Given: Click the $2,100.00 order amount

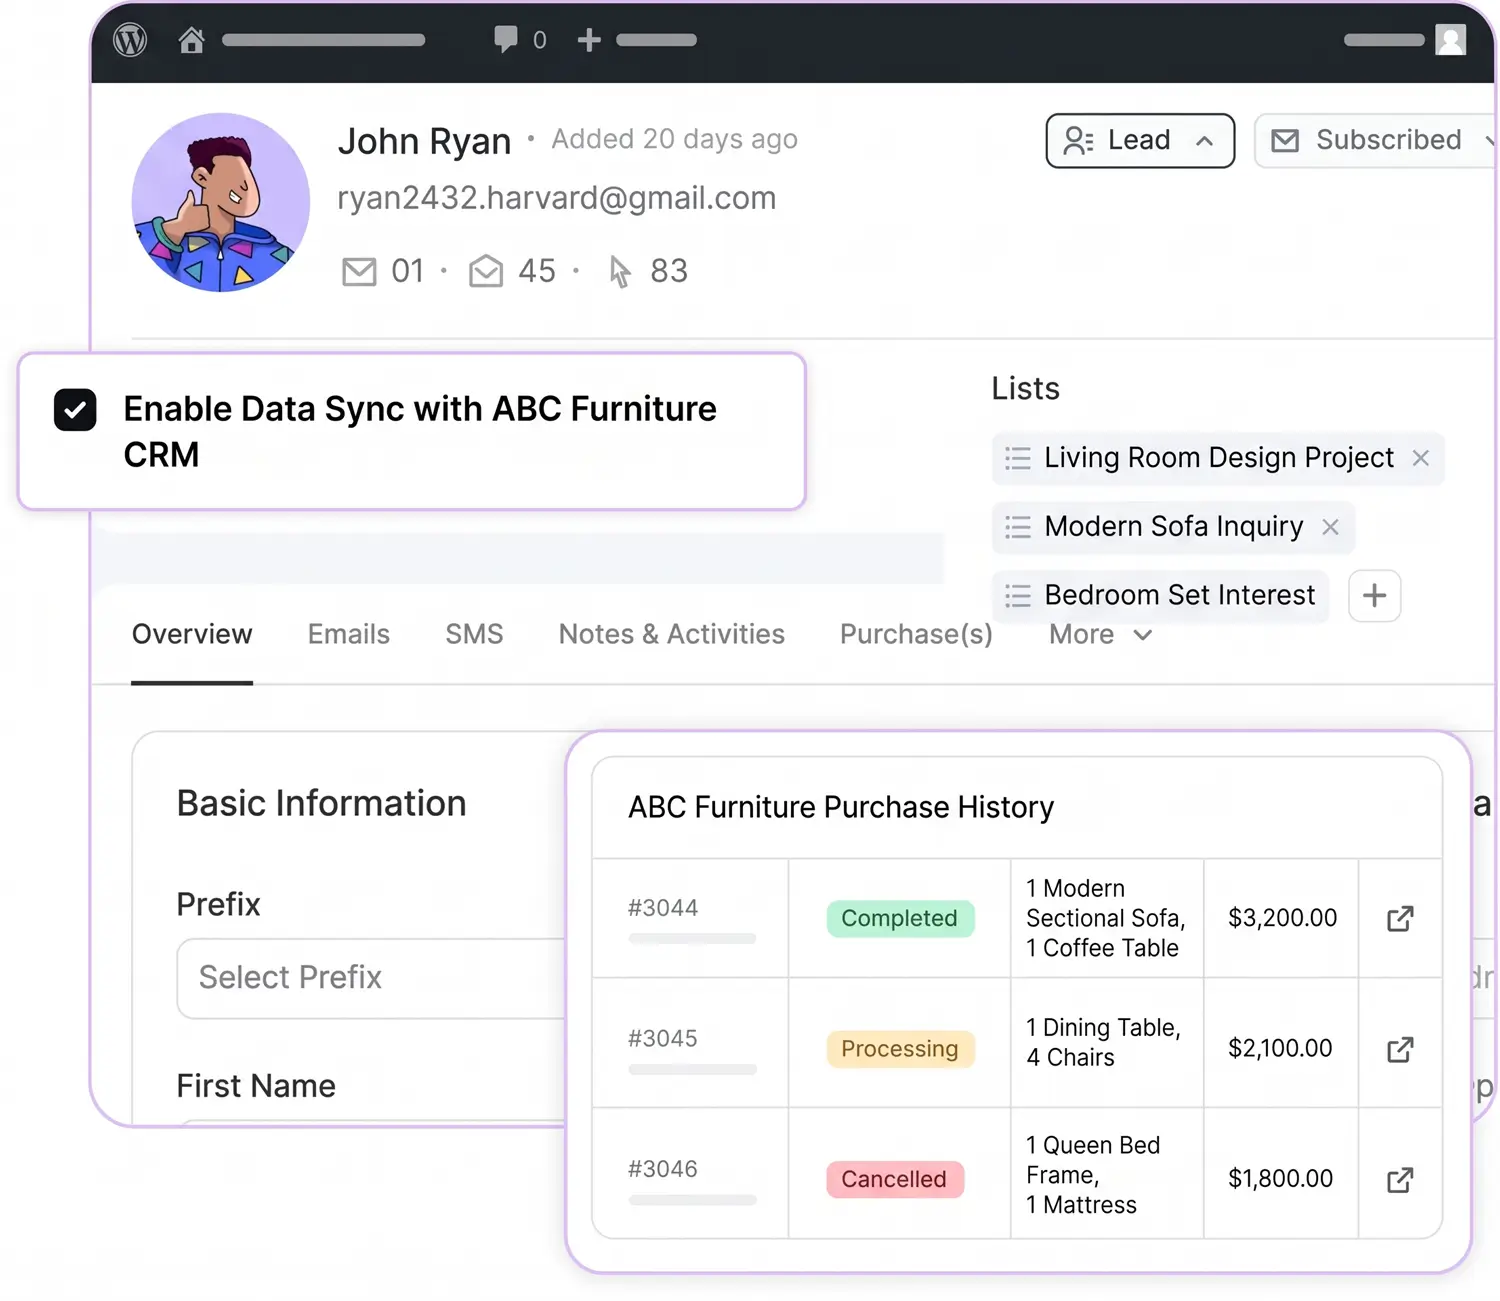Looking at the screenshot, I should (x=1280, y=1048).
